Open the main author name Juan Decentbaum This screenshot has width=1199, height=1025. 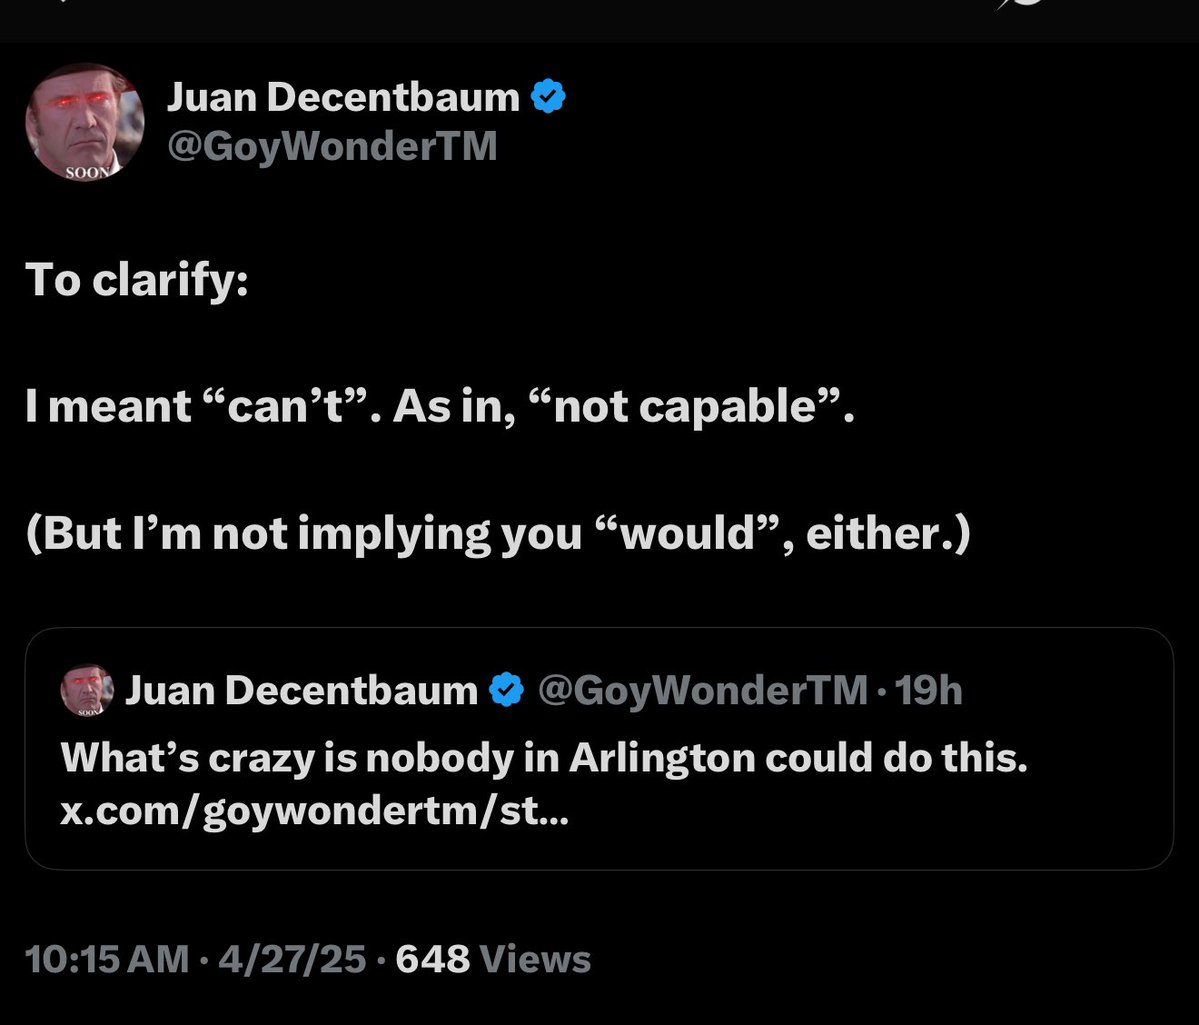343,98
